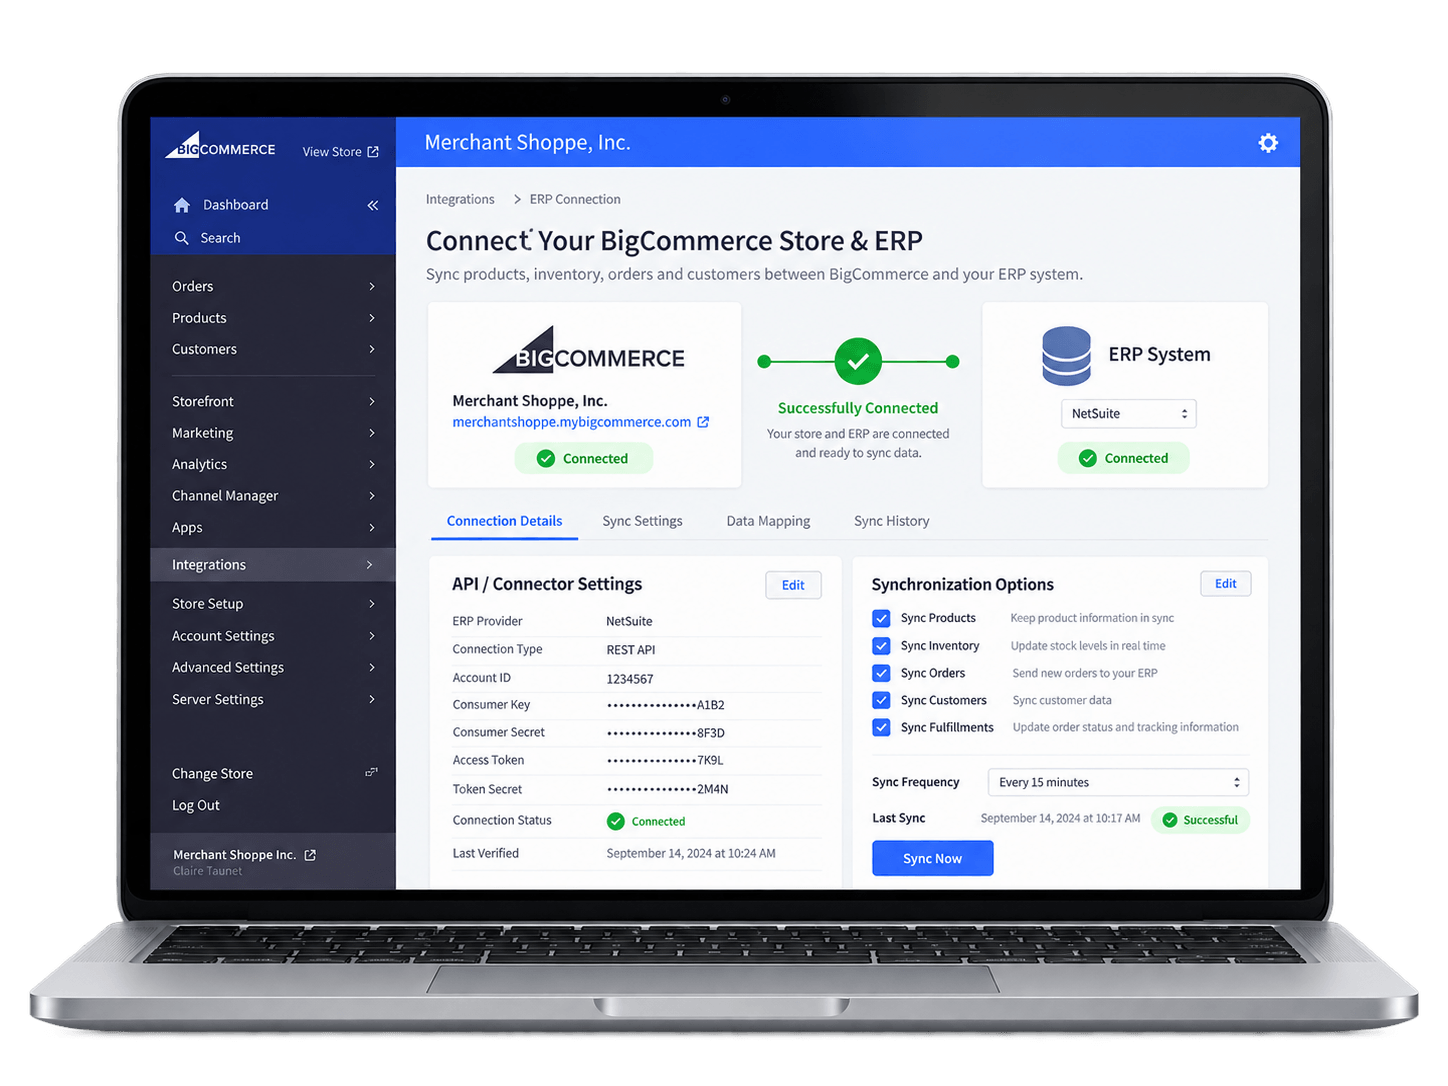Image resolution: width=1448 pixels, height=1086 pixels.
Task: Click the Connection Type value REST API
Action: [631, 650]
